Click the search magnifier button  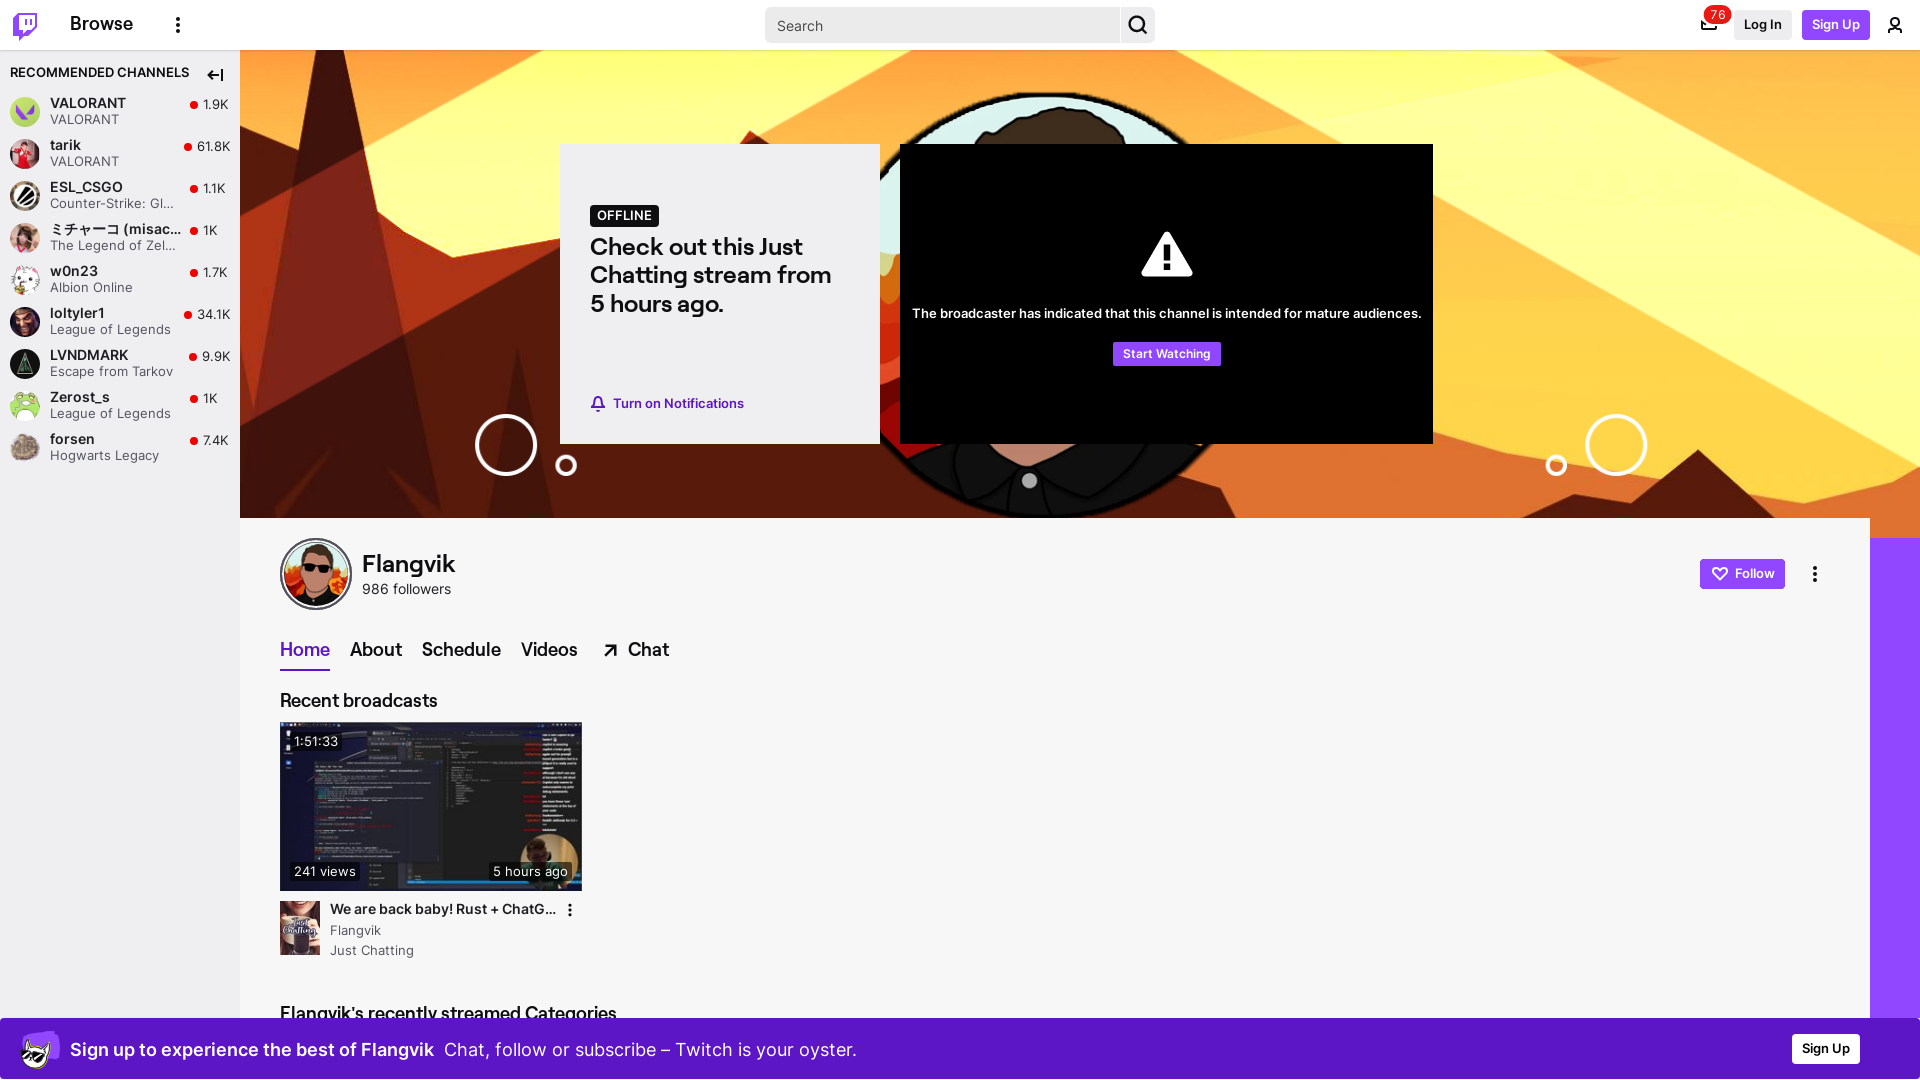(1138, 25)
